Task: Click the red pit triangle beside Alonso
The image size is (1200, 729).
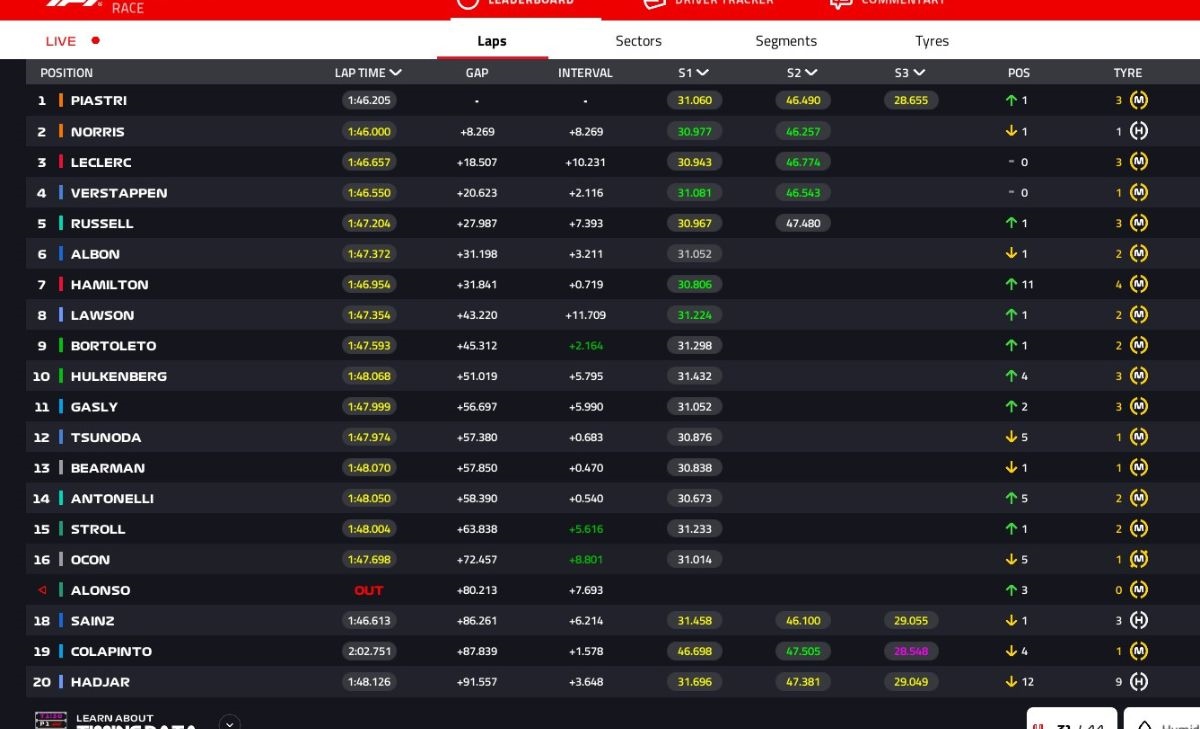Action: coord(42,590)
